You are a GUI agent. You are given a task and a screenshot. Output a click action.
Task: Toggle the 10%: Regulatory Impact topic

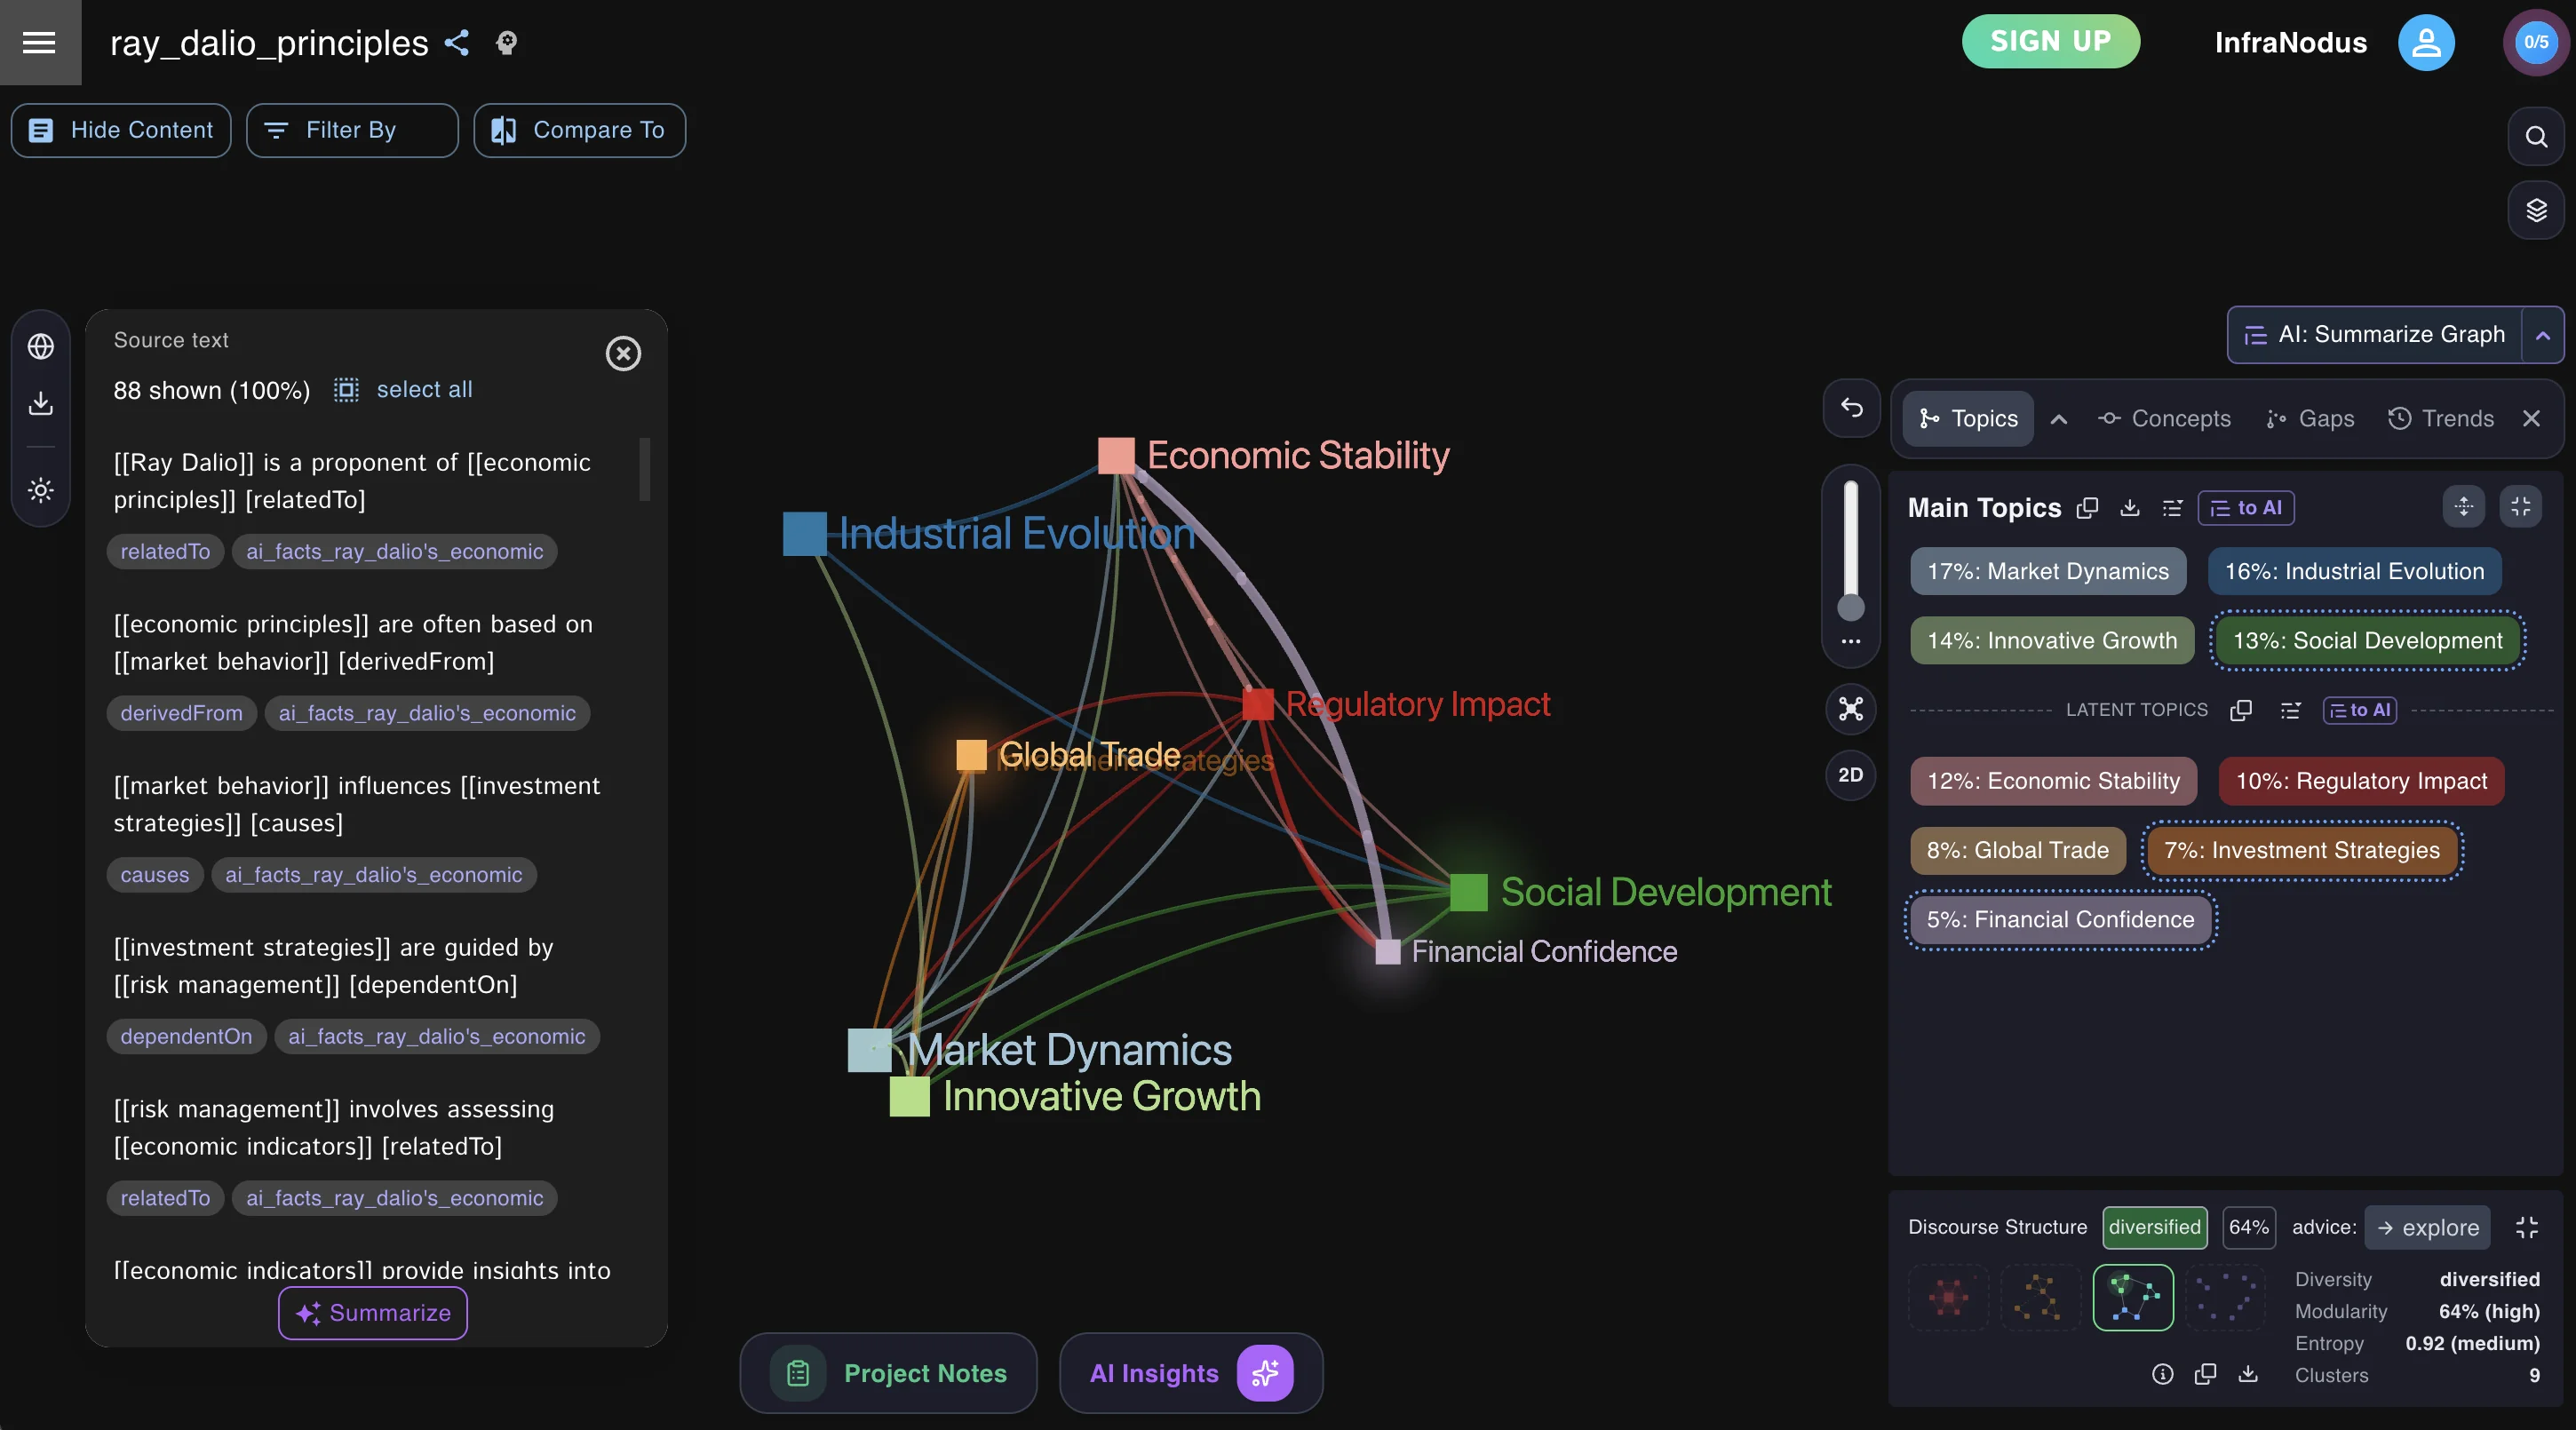(x=2361, y=781)
